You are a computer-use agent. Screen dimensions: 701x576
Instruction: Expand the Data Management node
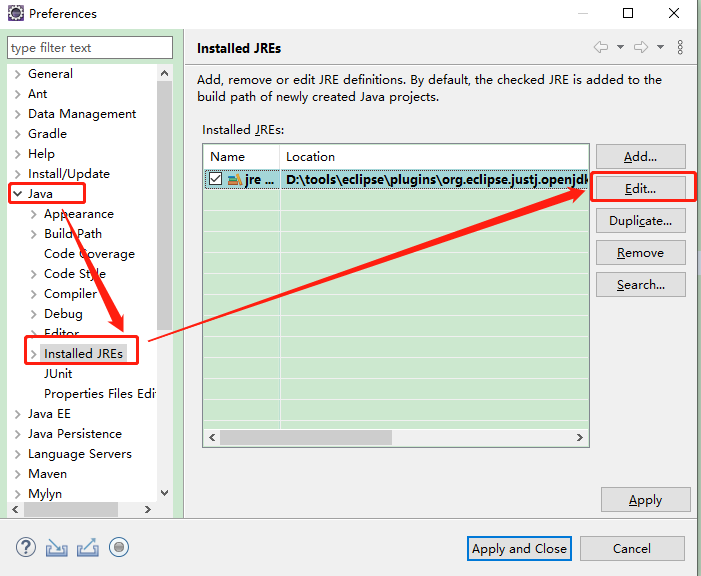[x=17, y=114]
